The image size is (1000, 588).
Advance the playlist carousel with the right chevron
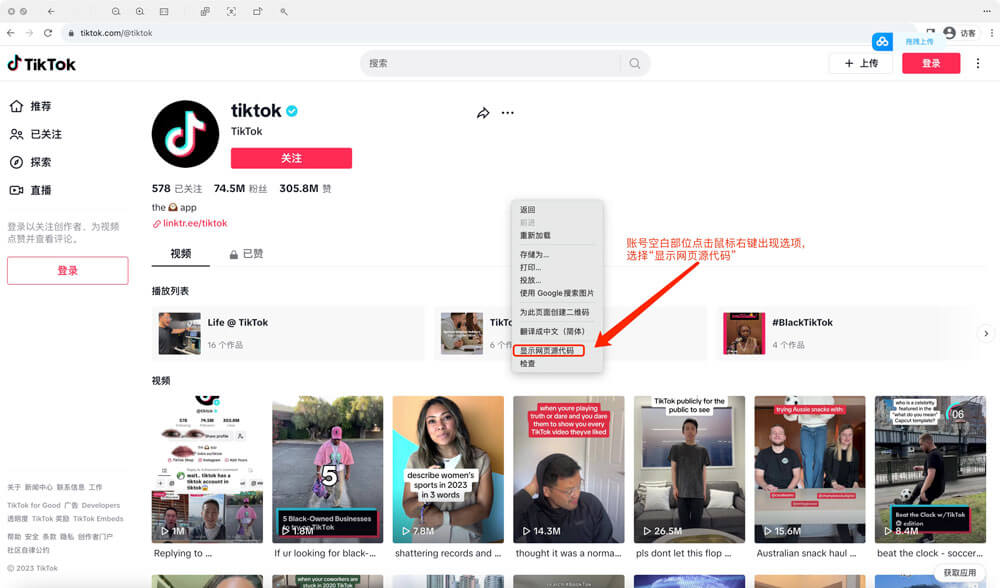986,334
